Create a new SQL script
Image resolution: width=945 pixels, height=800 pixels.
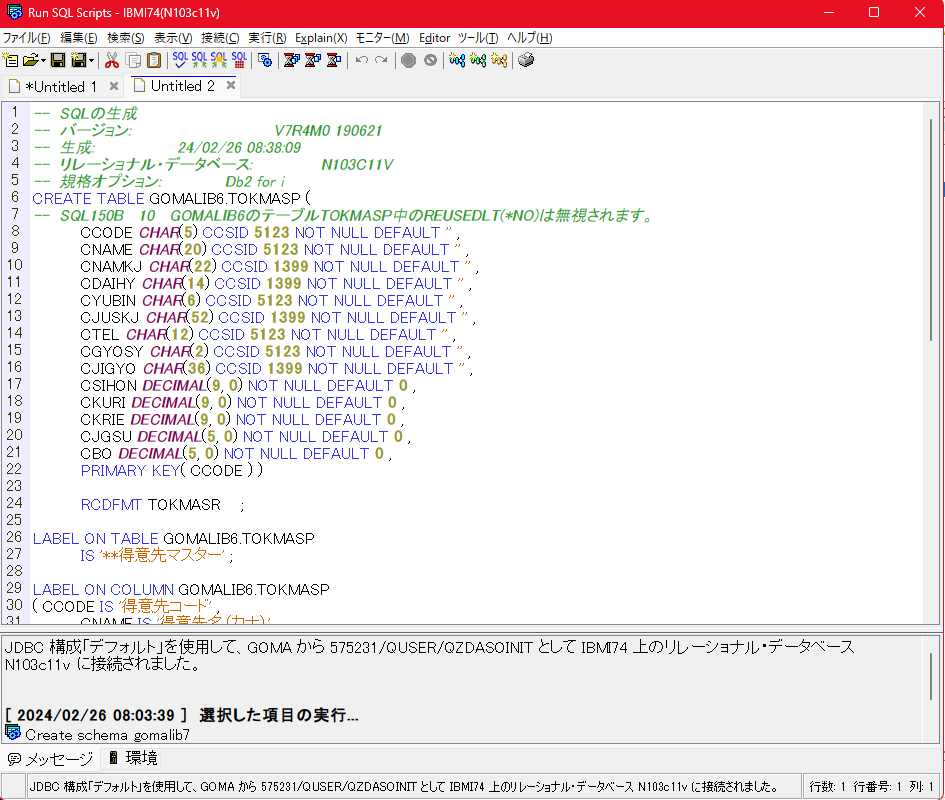(x=10, y=60)
